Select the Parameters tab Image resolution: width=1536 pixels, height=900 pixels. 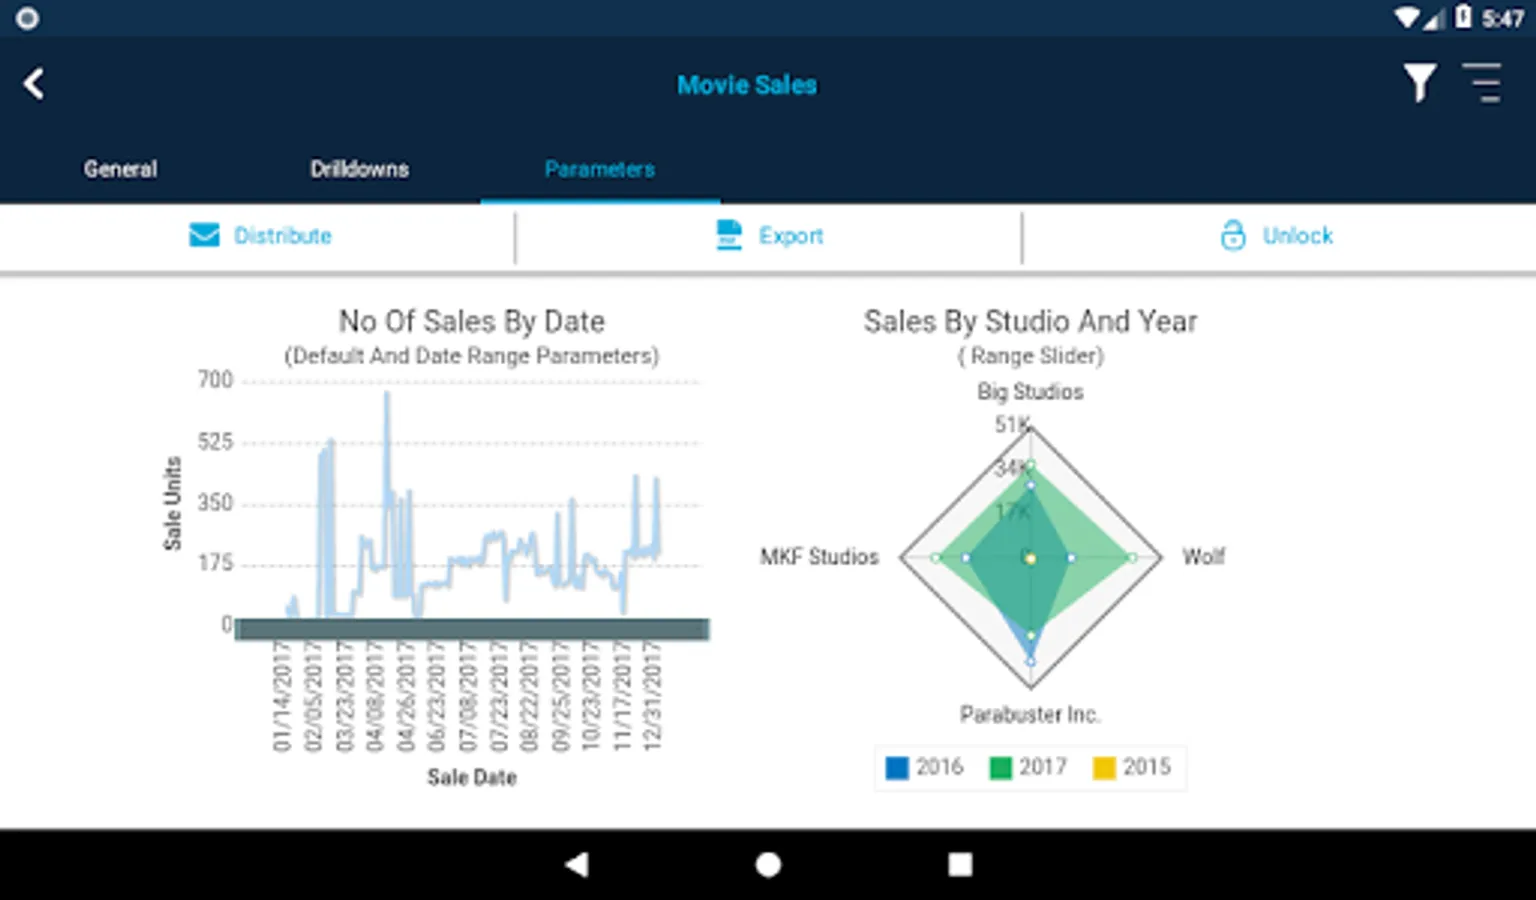[600, 169]
